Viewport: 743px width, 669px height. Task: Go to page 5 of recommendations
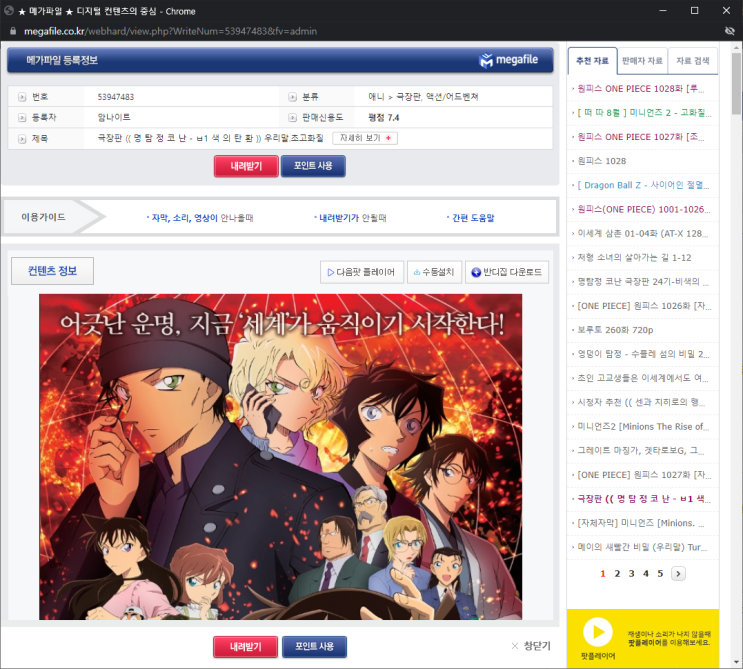(660, 574)
